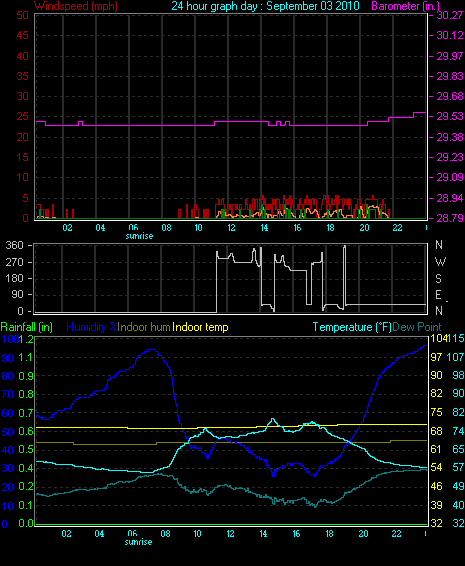This screenshot has width=465, height=566.
Task: Click the Barometer (in.) legend label
Action: click(x=406, y=6)
